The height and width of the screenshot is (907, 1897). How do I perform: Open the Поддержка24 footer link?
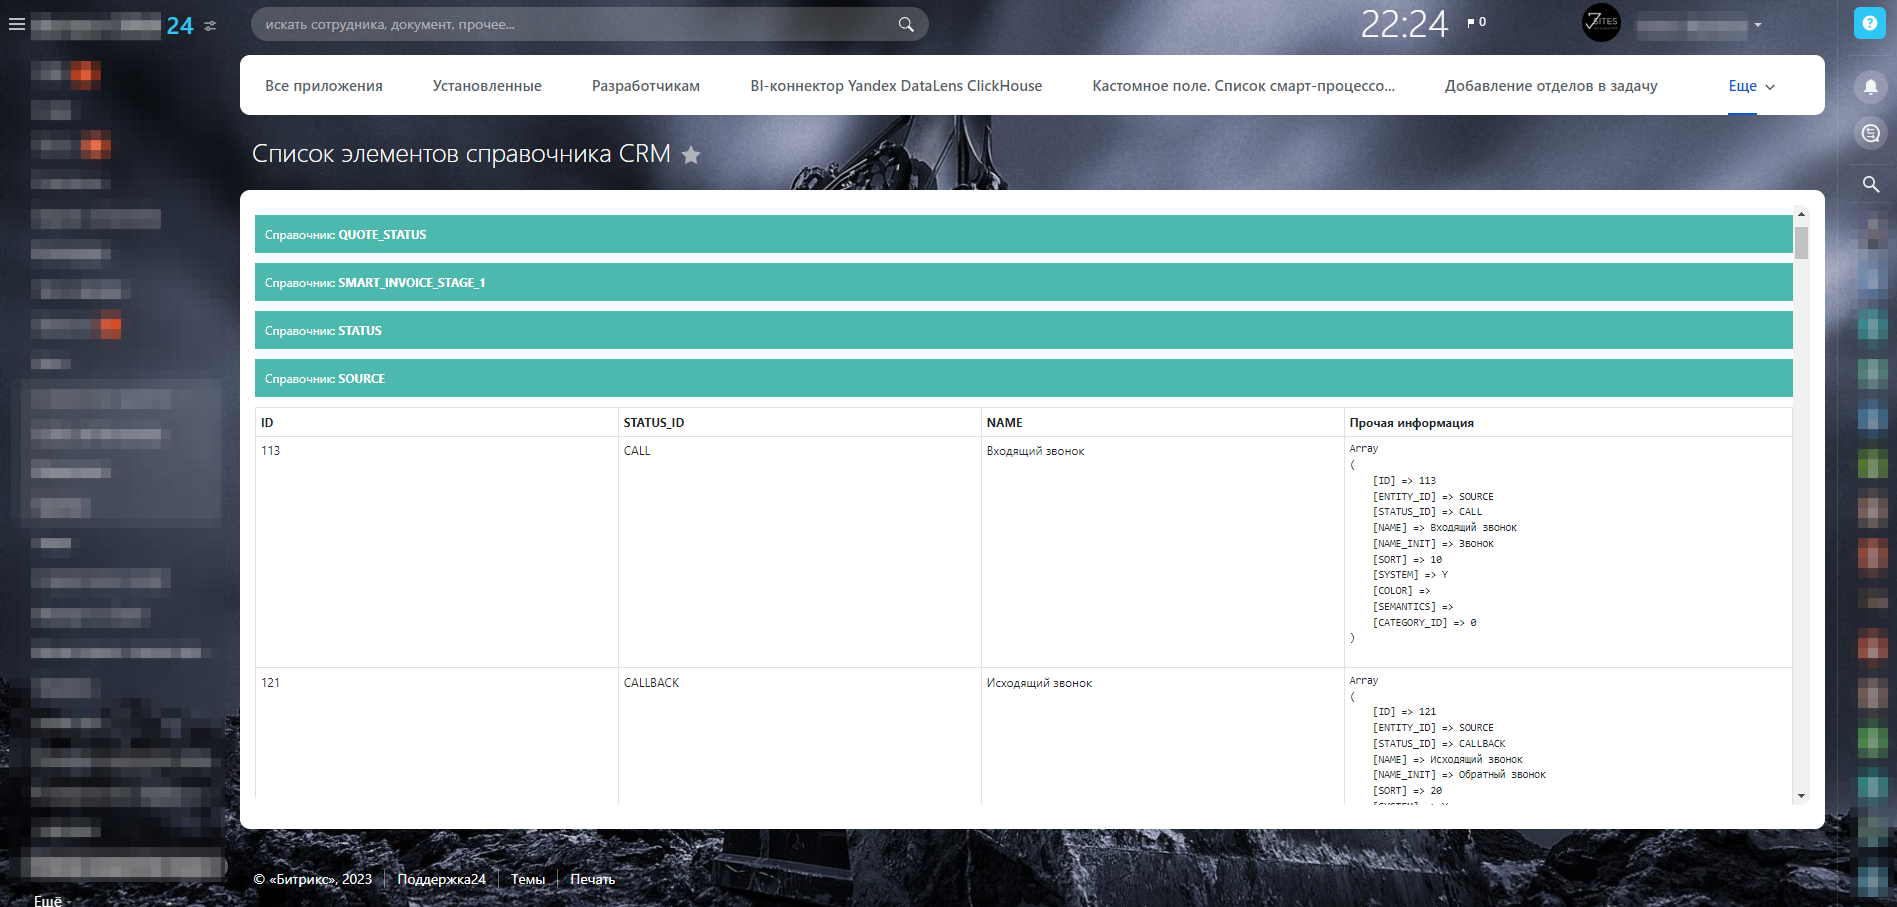point(441,879)
